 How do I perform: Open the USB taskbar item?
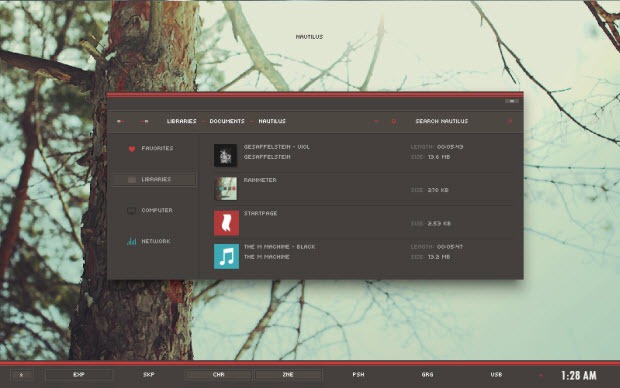pos(496,375)
